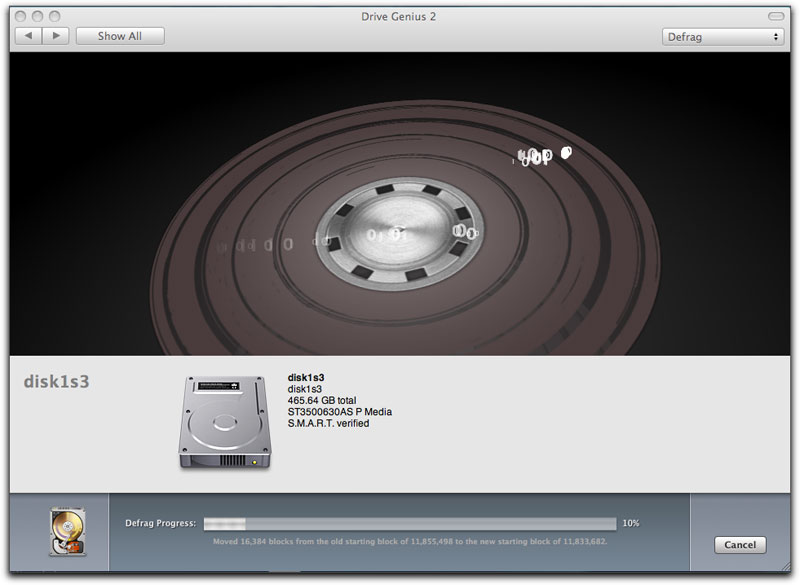Screen dimensions: 800x585
Task: Minimize the Drive Genius 2 window
Action: click(37, 16)
